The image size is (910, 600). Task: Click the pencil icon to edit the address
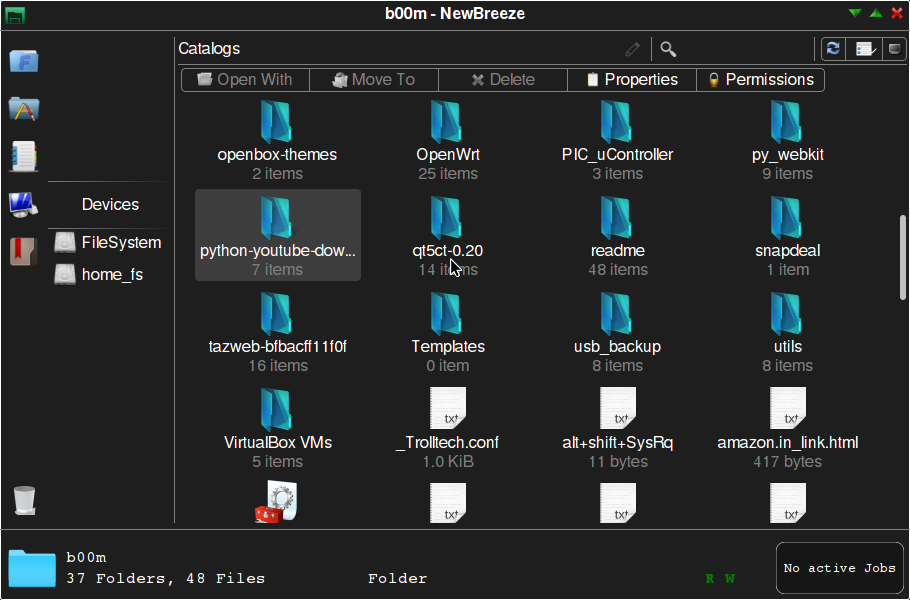coord(633,49)
